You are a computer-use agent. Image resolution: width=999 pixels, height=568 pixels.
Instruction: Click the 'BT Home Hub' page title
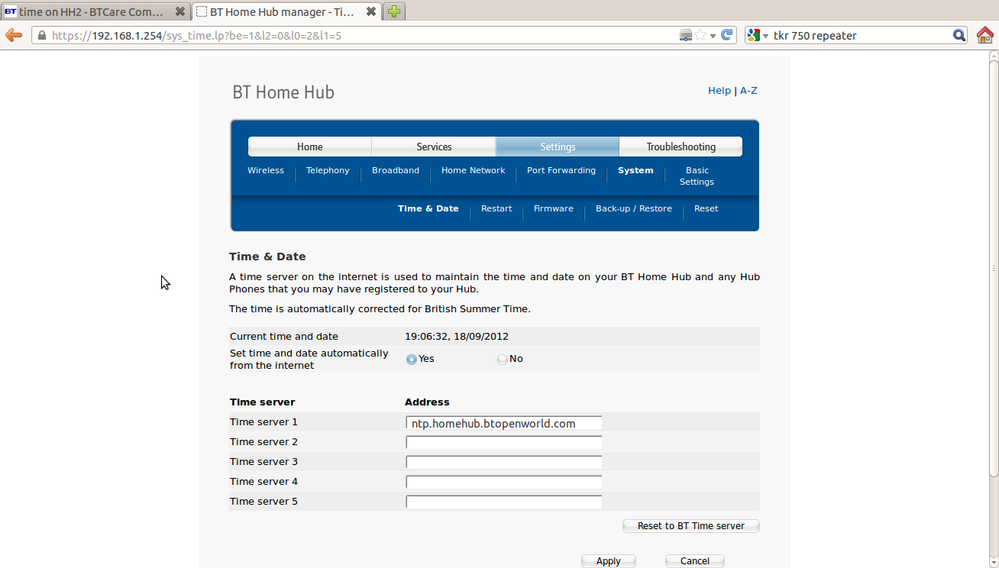tap(283, 92)
